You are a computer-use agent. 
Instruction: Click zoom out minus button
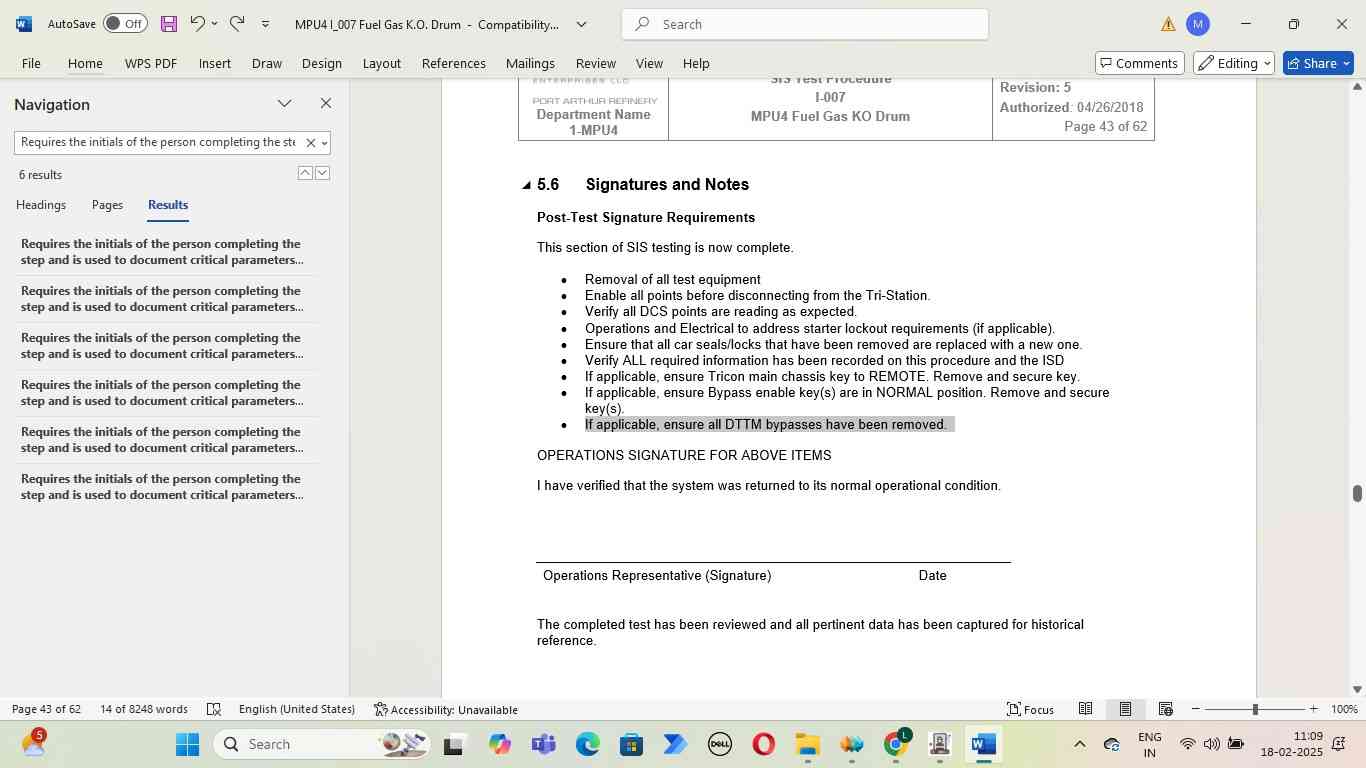[1195, 709]
